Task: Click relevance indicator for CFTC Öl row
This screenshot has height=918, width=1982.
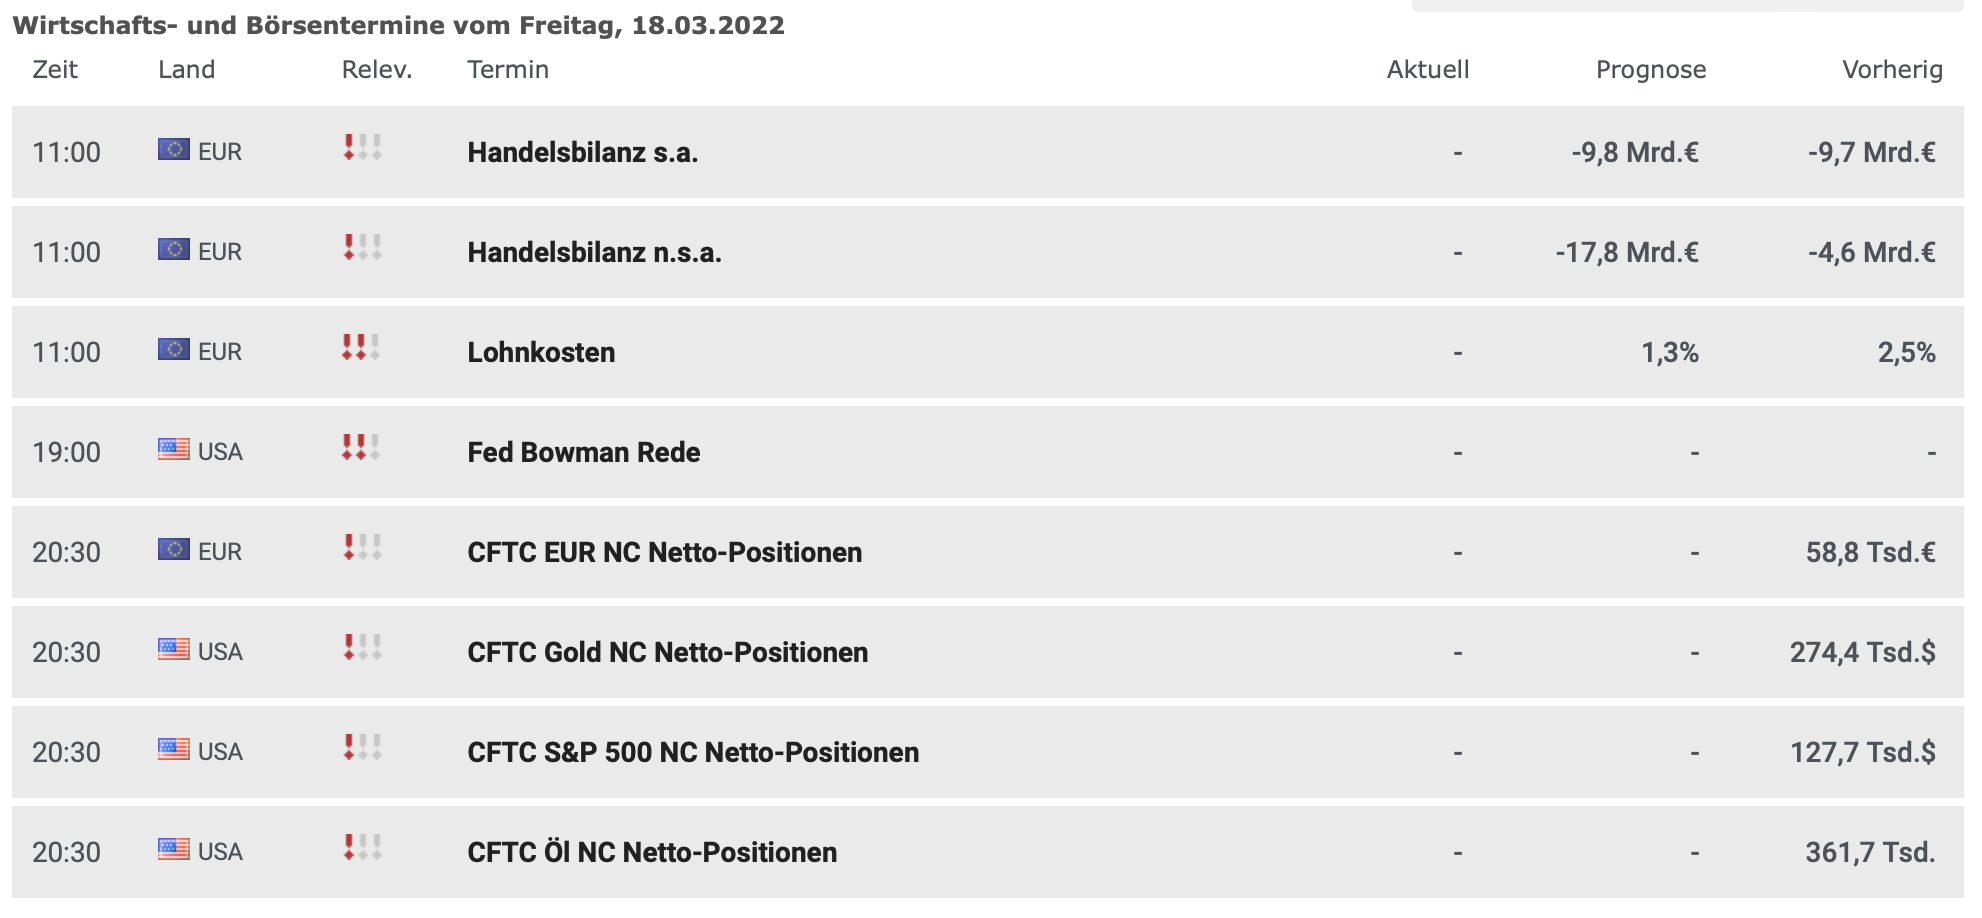Action: (362, 848)
